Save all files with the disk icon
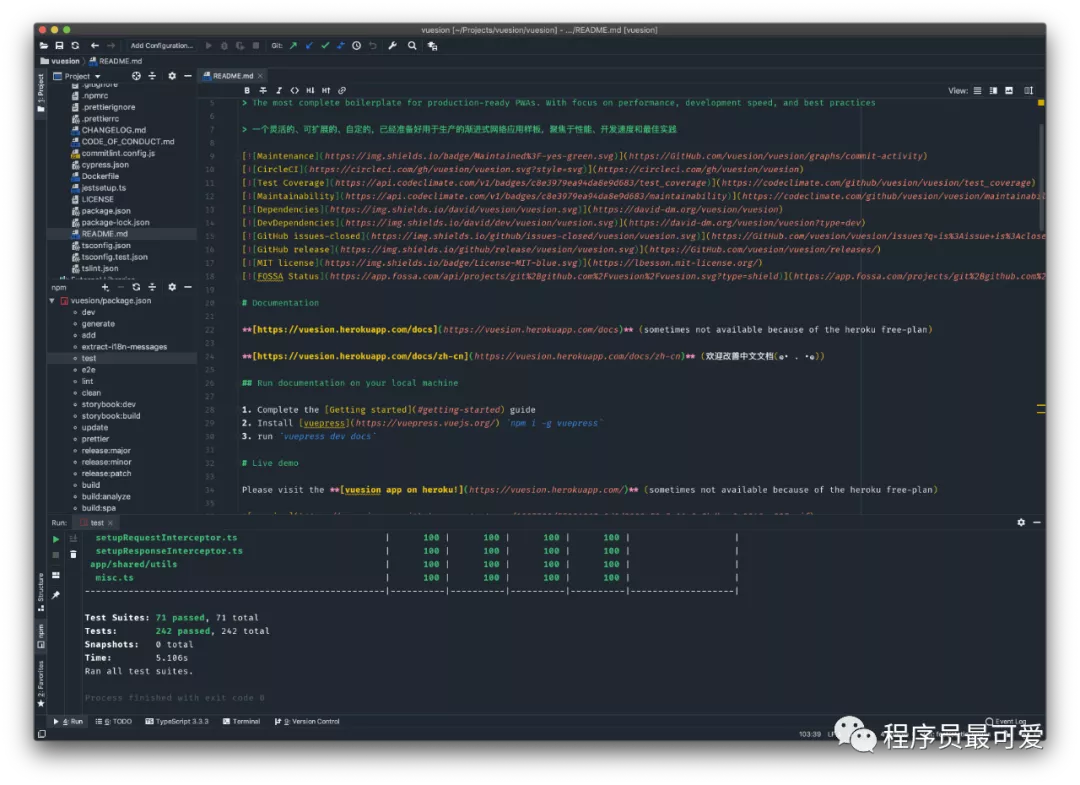 tap(59, 45)
